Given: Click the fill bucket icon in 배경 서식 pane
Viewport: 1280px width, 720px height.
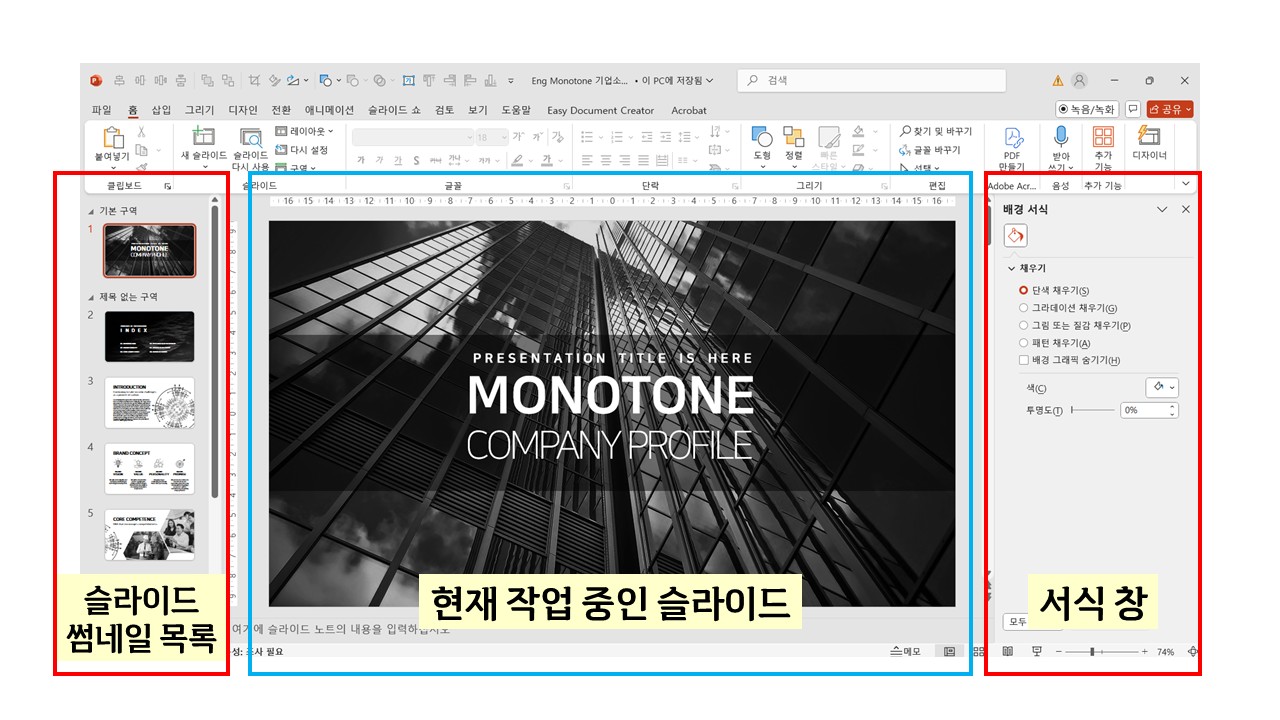Looking at the screenshot, I should pyautogui.click(x=1015, y=236).
